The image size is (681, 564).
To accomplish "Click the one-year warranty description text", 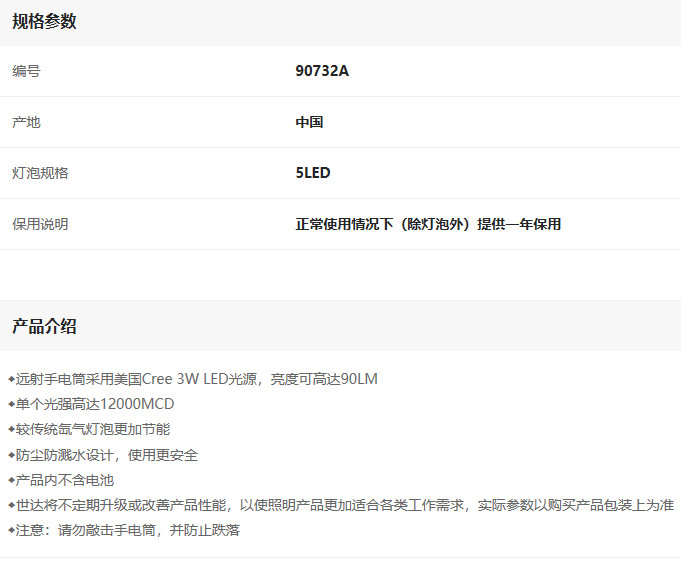I will tap(428, 224).
